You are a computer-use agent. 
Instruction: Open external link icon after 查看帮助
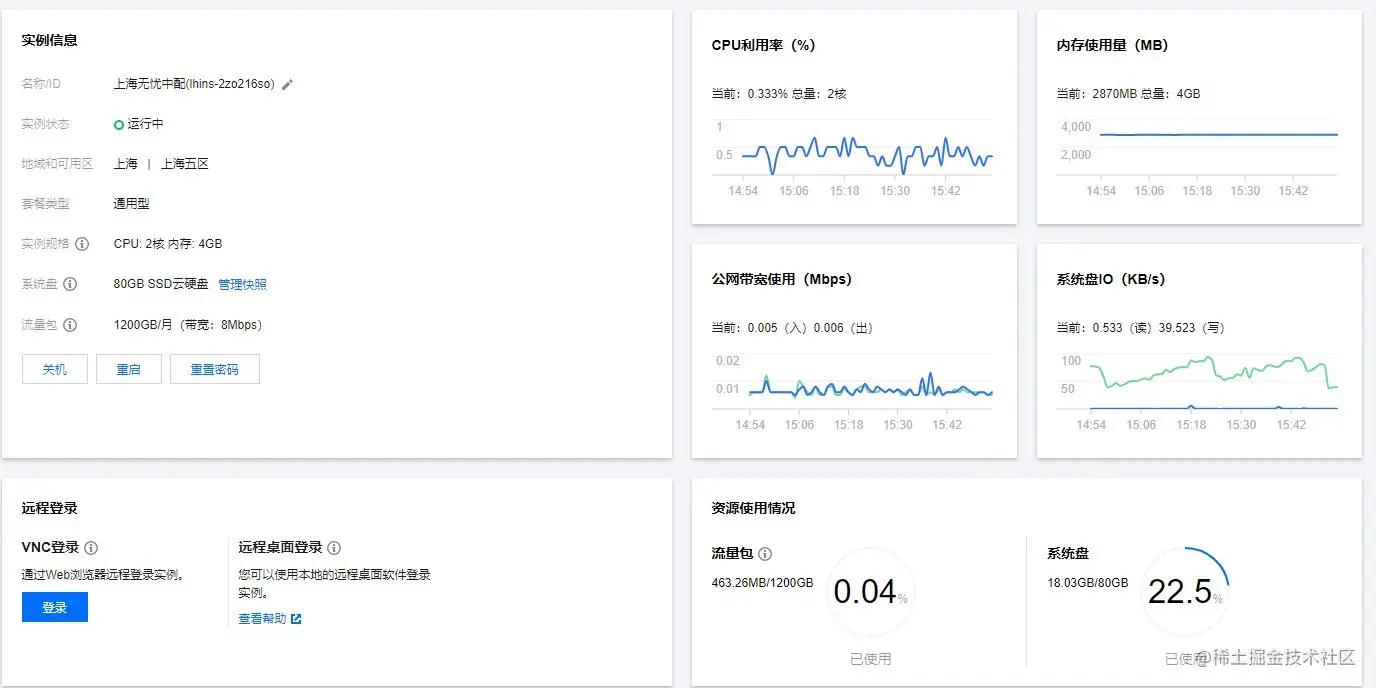(x=296, y=619)
